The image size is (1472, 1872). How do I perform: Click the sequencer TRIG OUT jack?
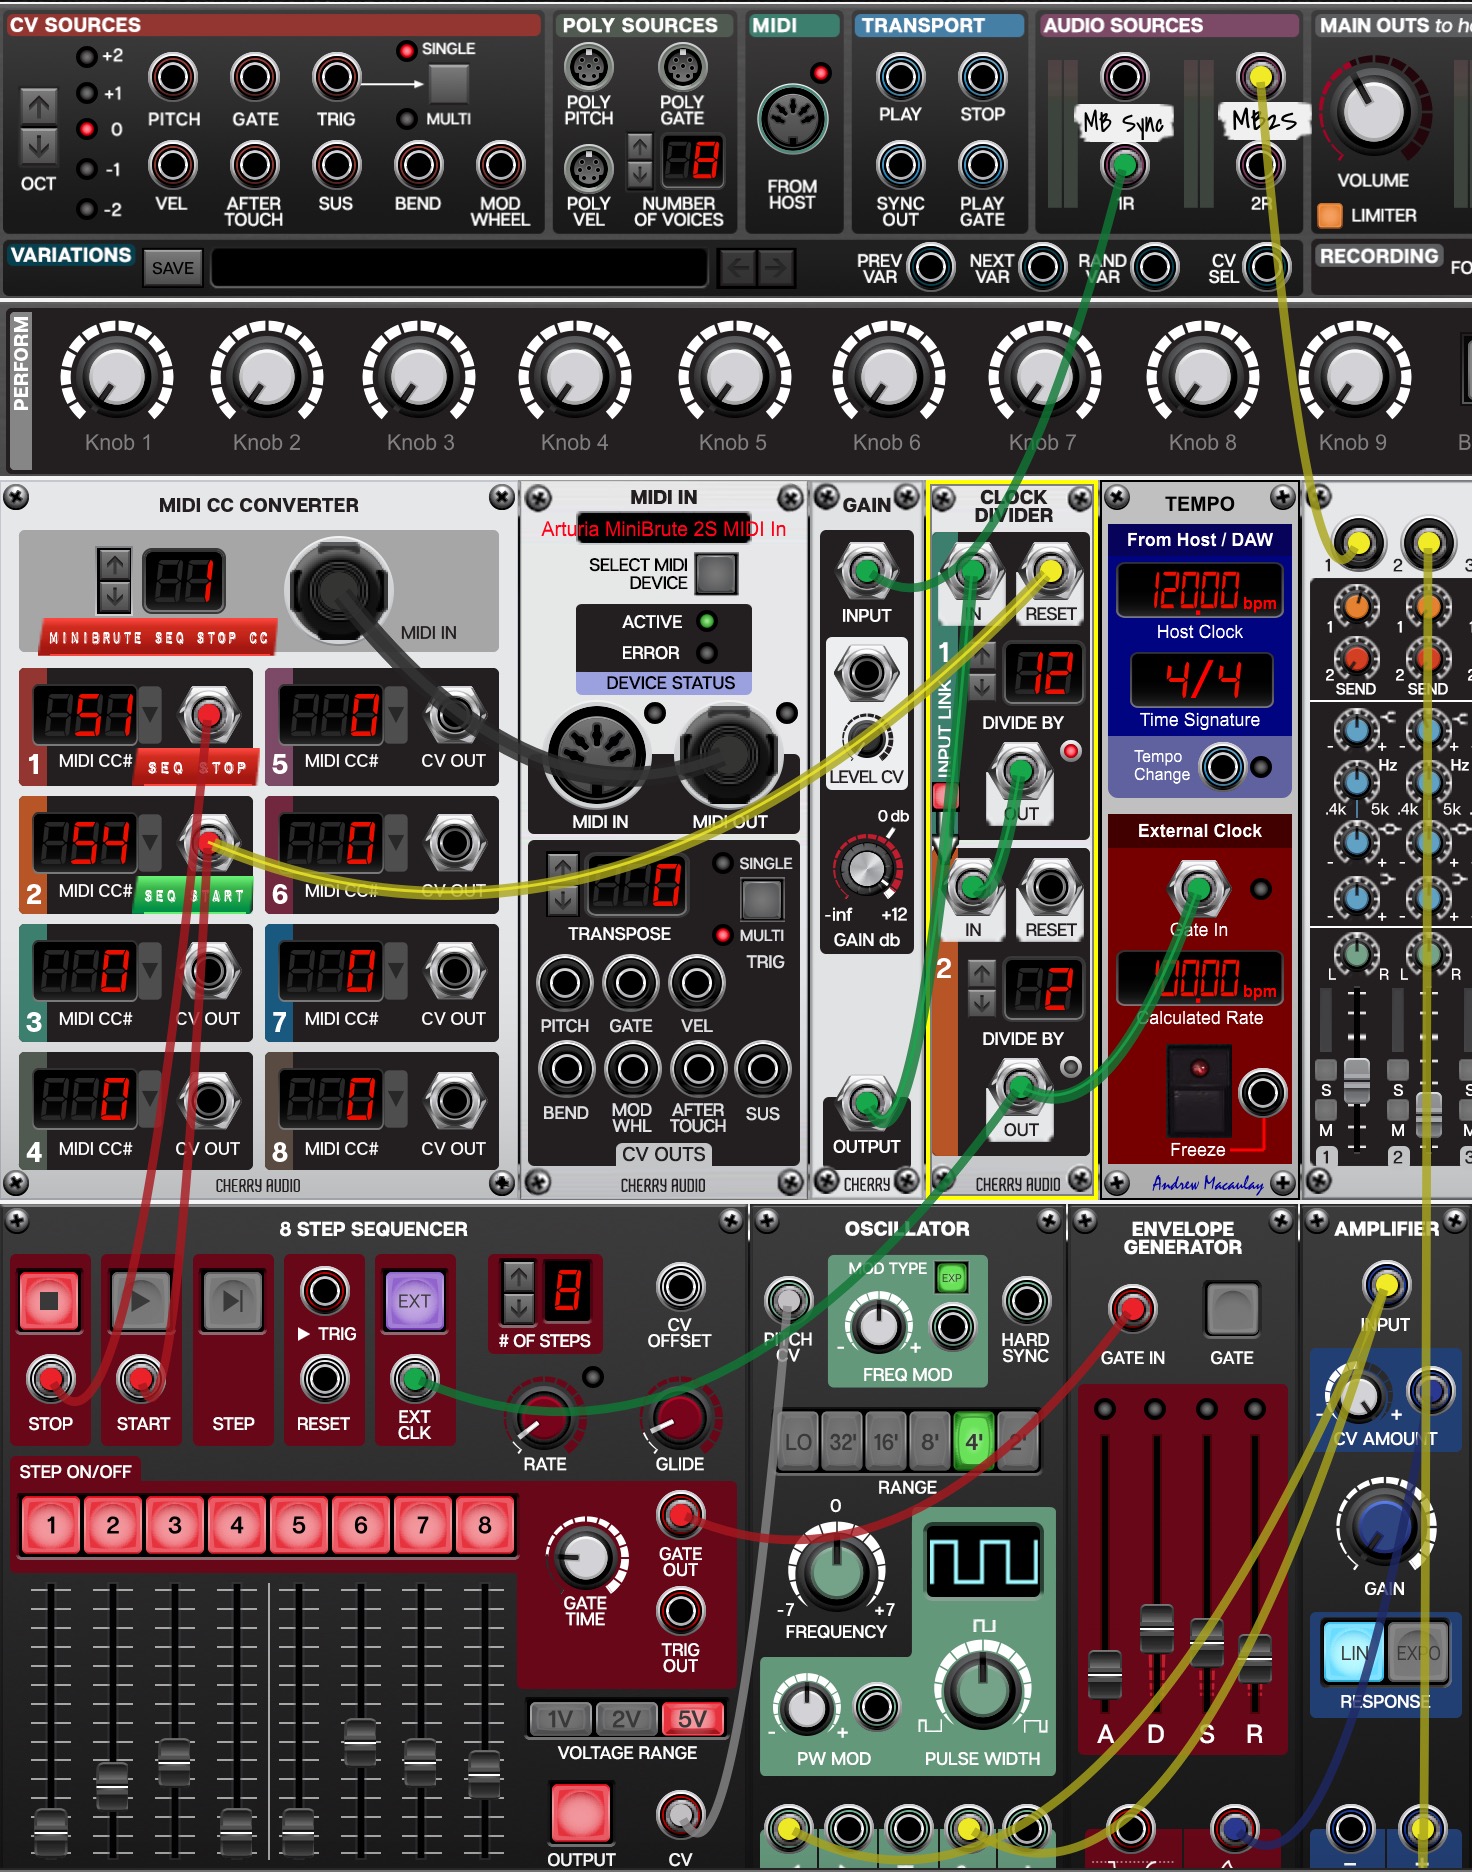(x=680, y=1611)
